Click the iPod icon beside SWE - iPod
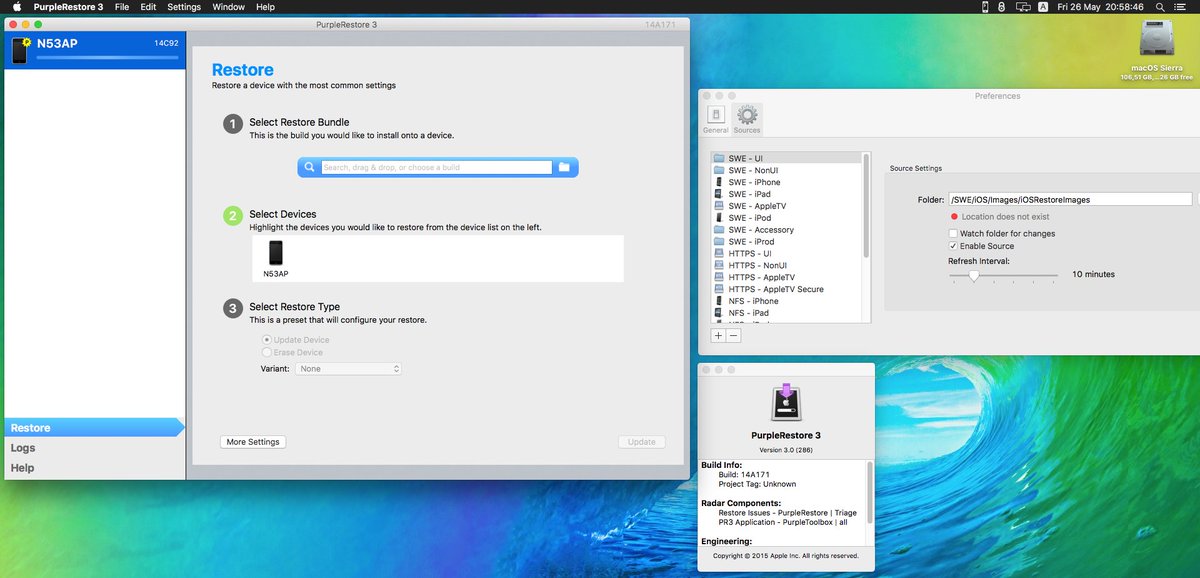 click(719, 217)
